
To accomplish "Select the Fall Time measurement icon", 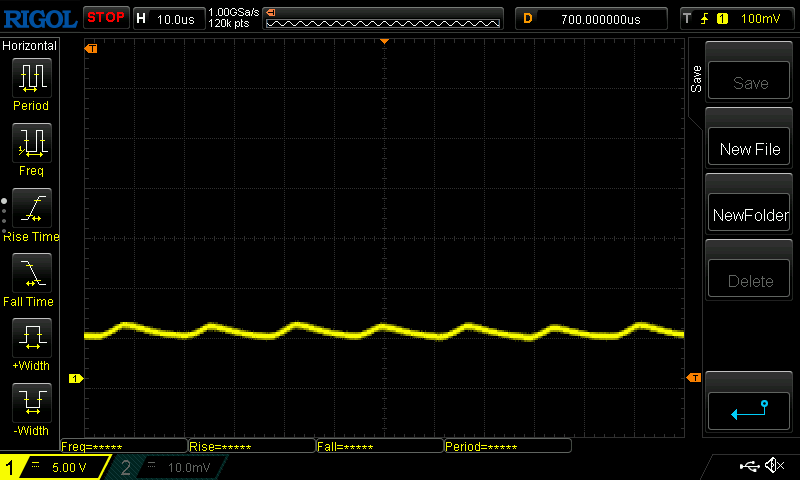I will pyautogui.click(x=31, y=273).
